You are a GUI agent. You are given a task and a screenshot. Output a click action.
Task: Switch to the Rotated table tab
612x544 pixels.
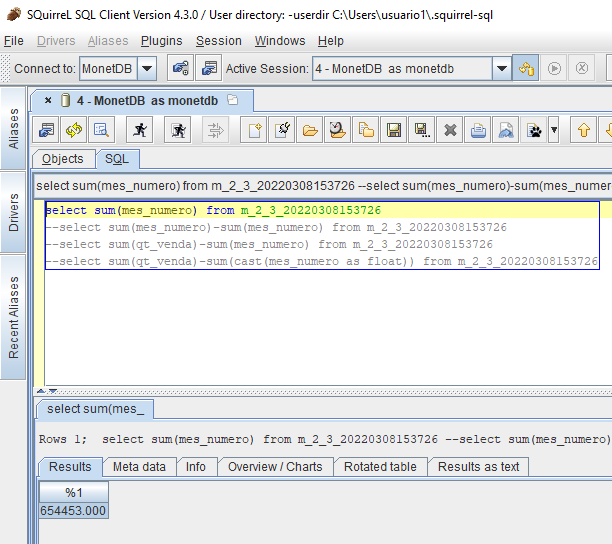coord(380,467)
